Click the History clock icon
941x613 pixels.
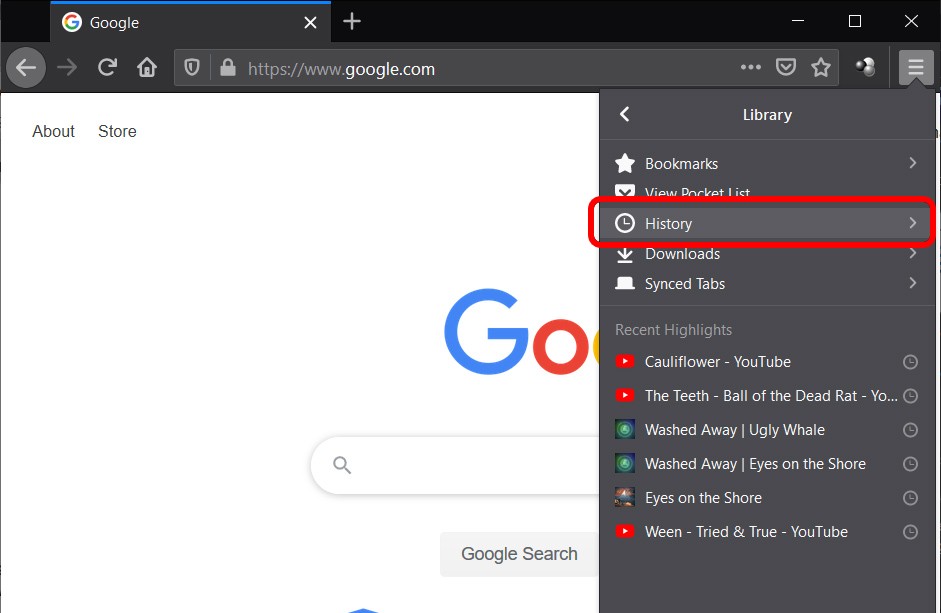[625, 223]
